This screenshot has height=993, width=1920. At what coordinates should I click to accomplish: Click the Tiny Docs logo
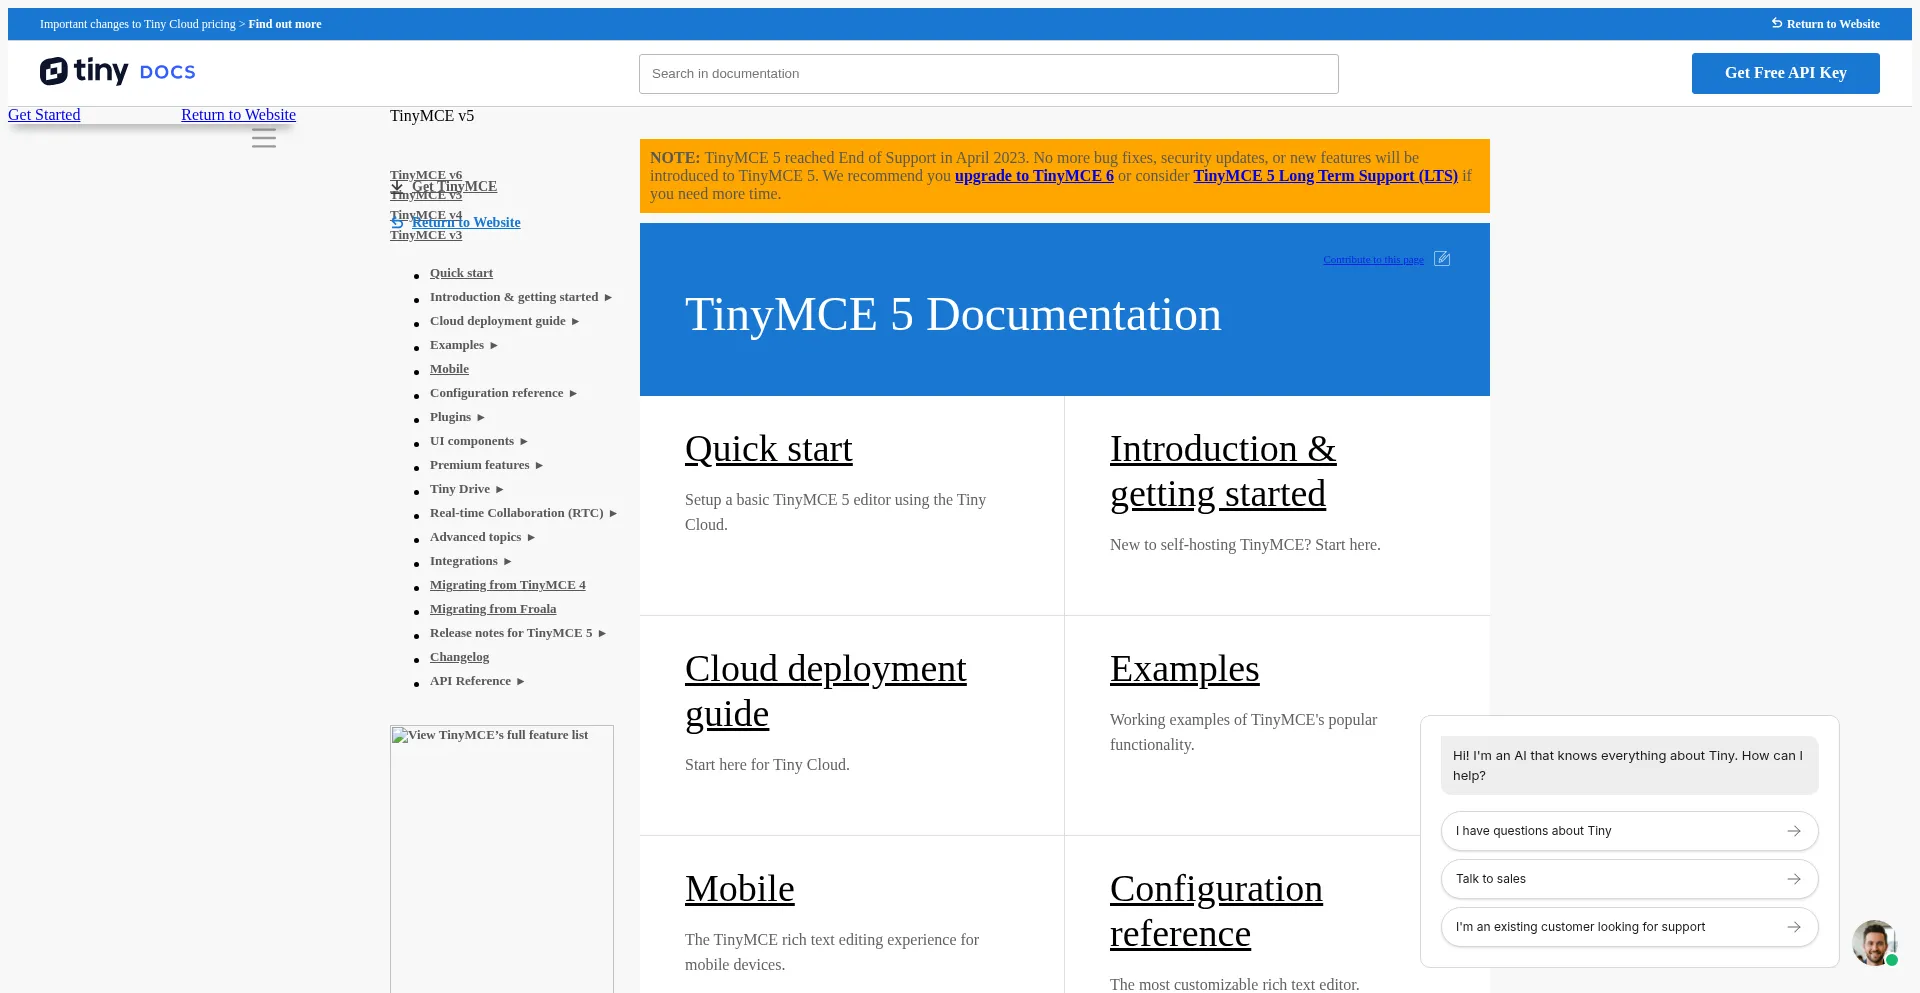pyautogui.click(x=118, y=71)
